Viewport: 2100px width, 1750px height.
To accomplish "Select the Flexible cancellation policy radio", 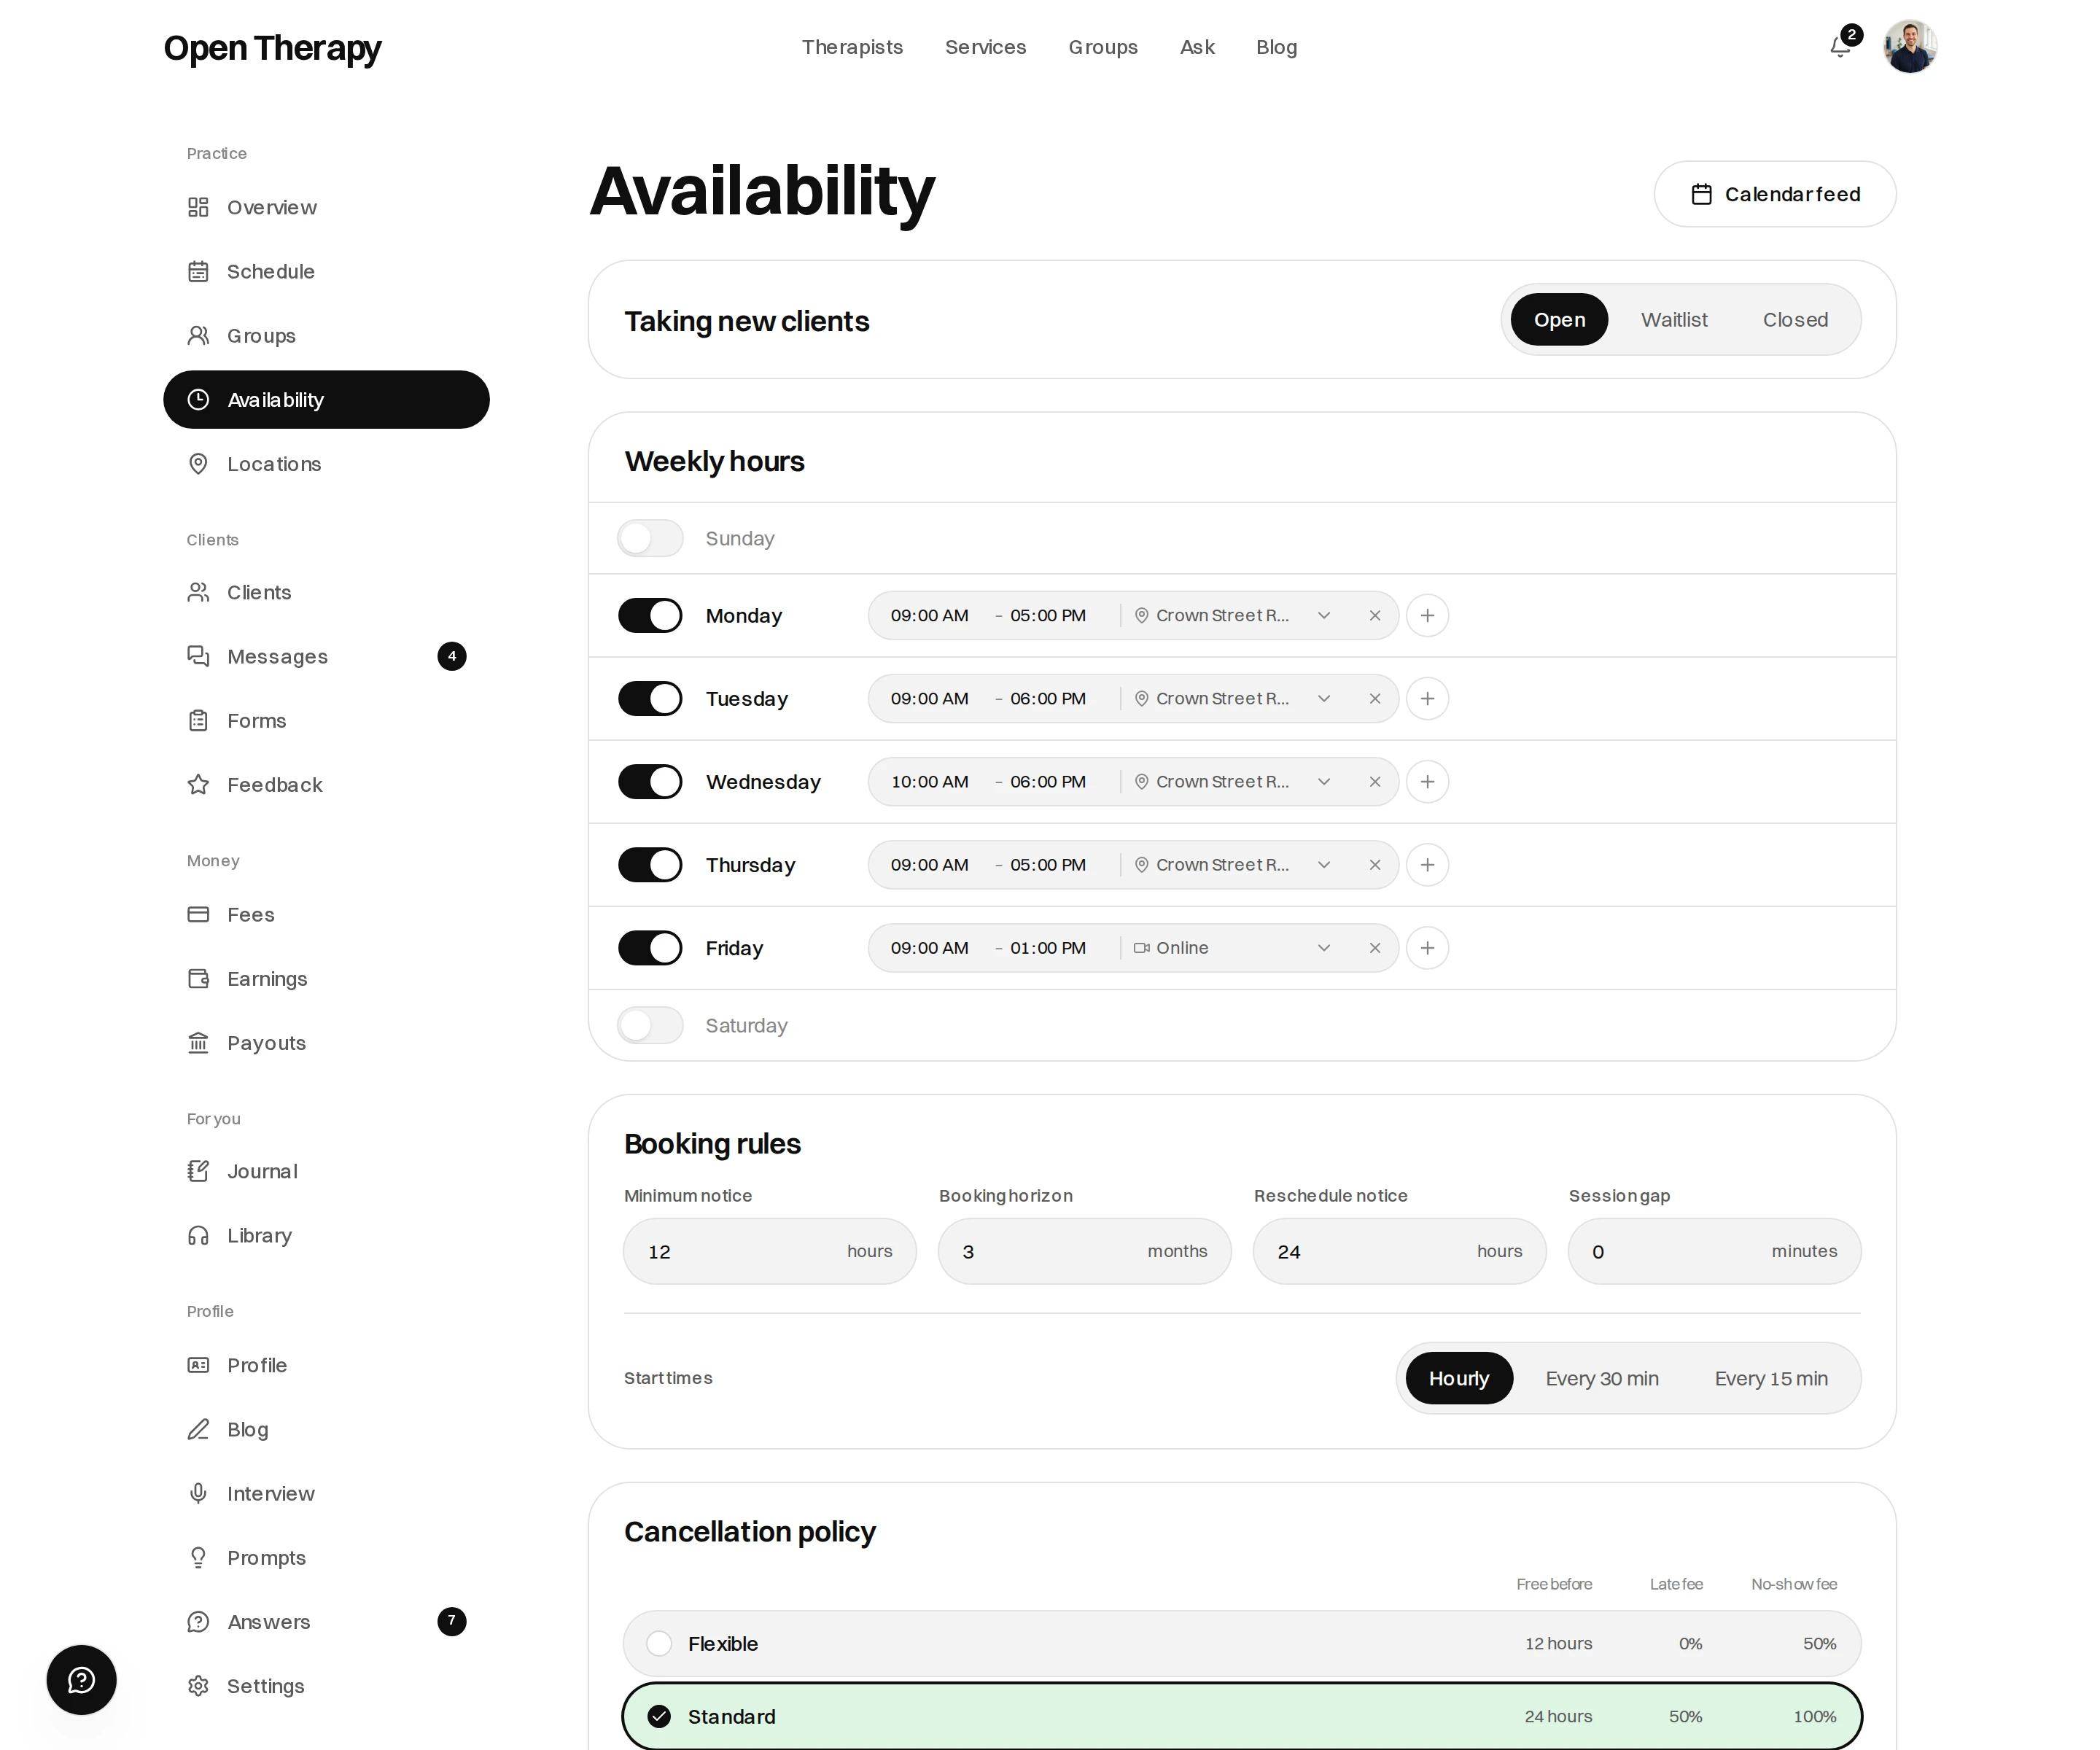I will [659, 1643].
